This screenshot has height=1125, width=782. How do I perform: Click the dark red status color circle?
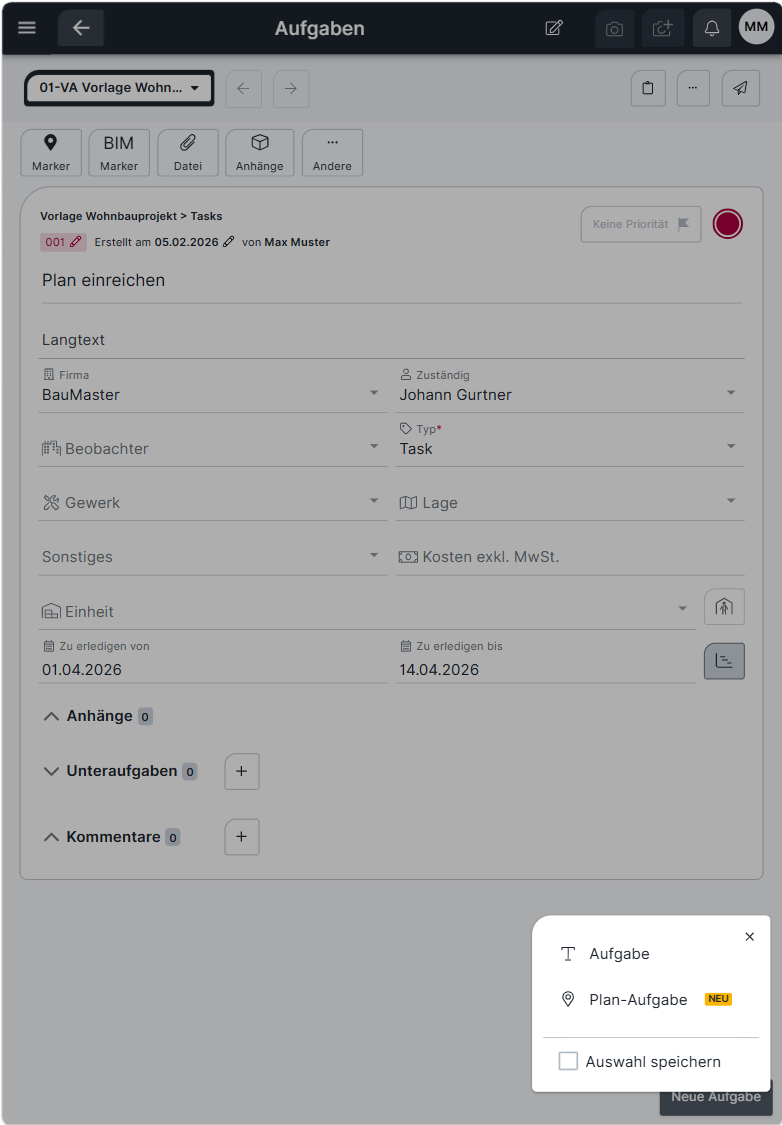[727, 224]
